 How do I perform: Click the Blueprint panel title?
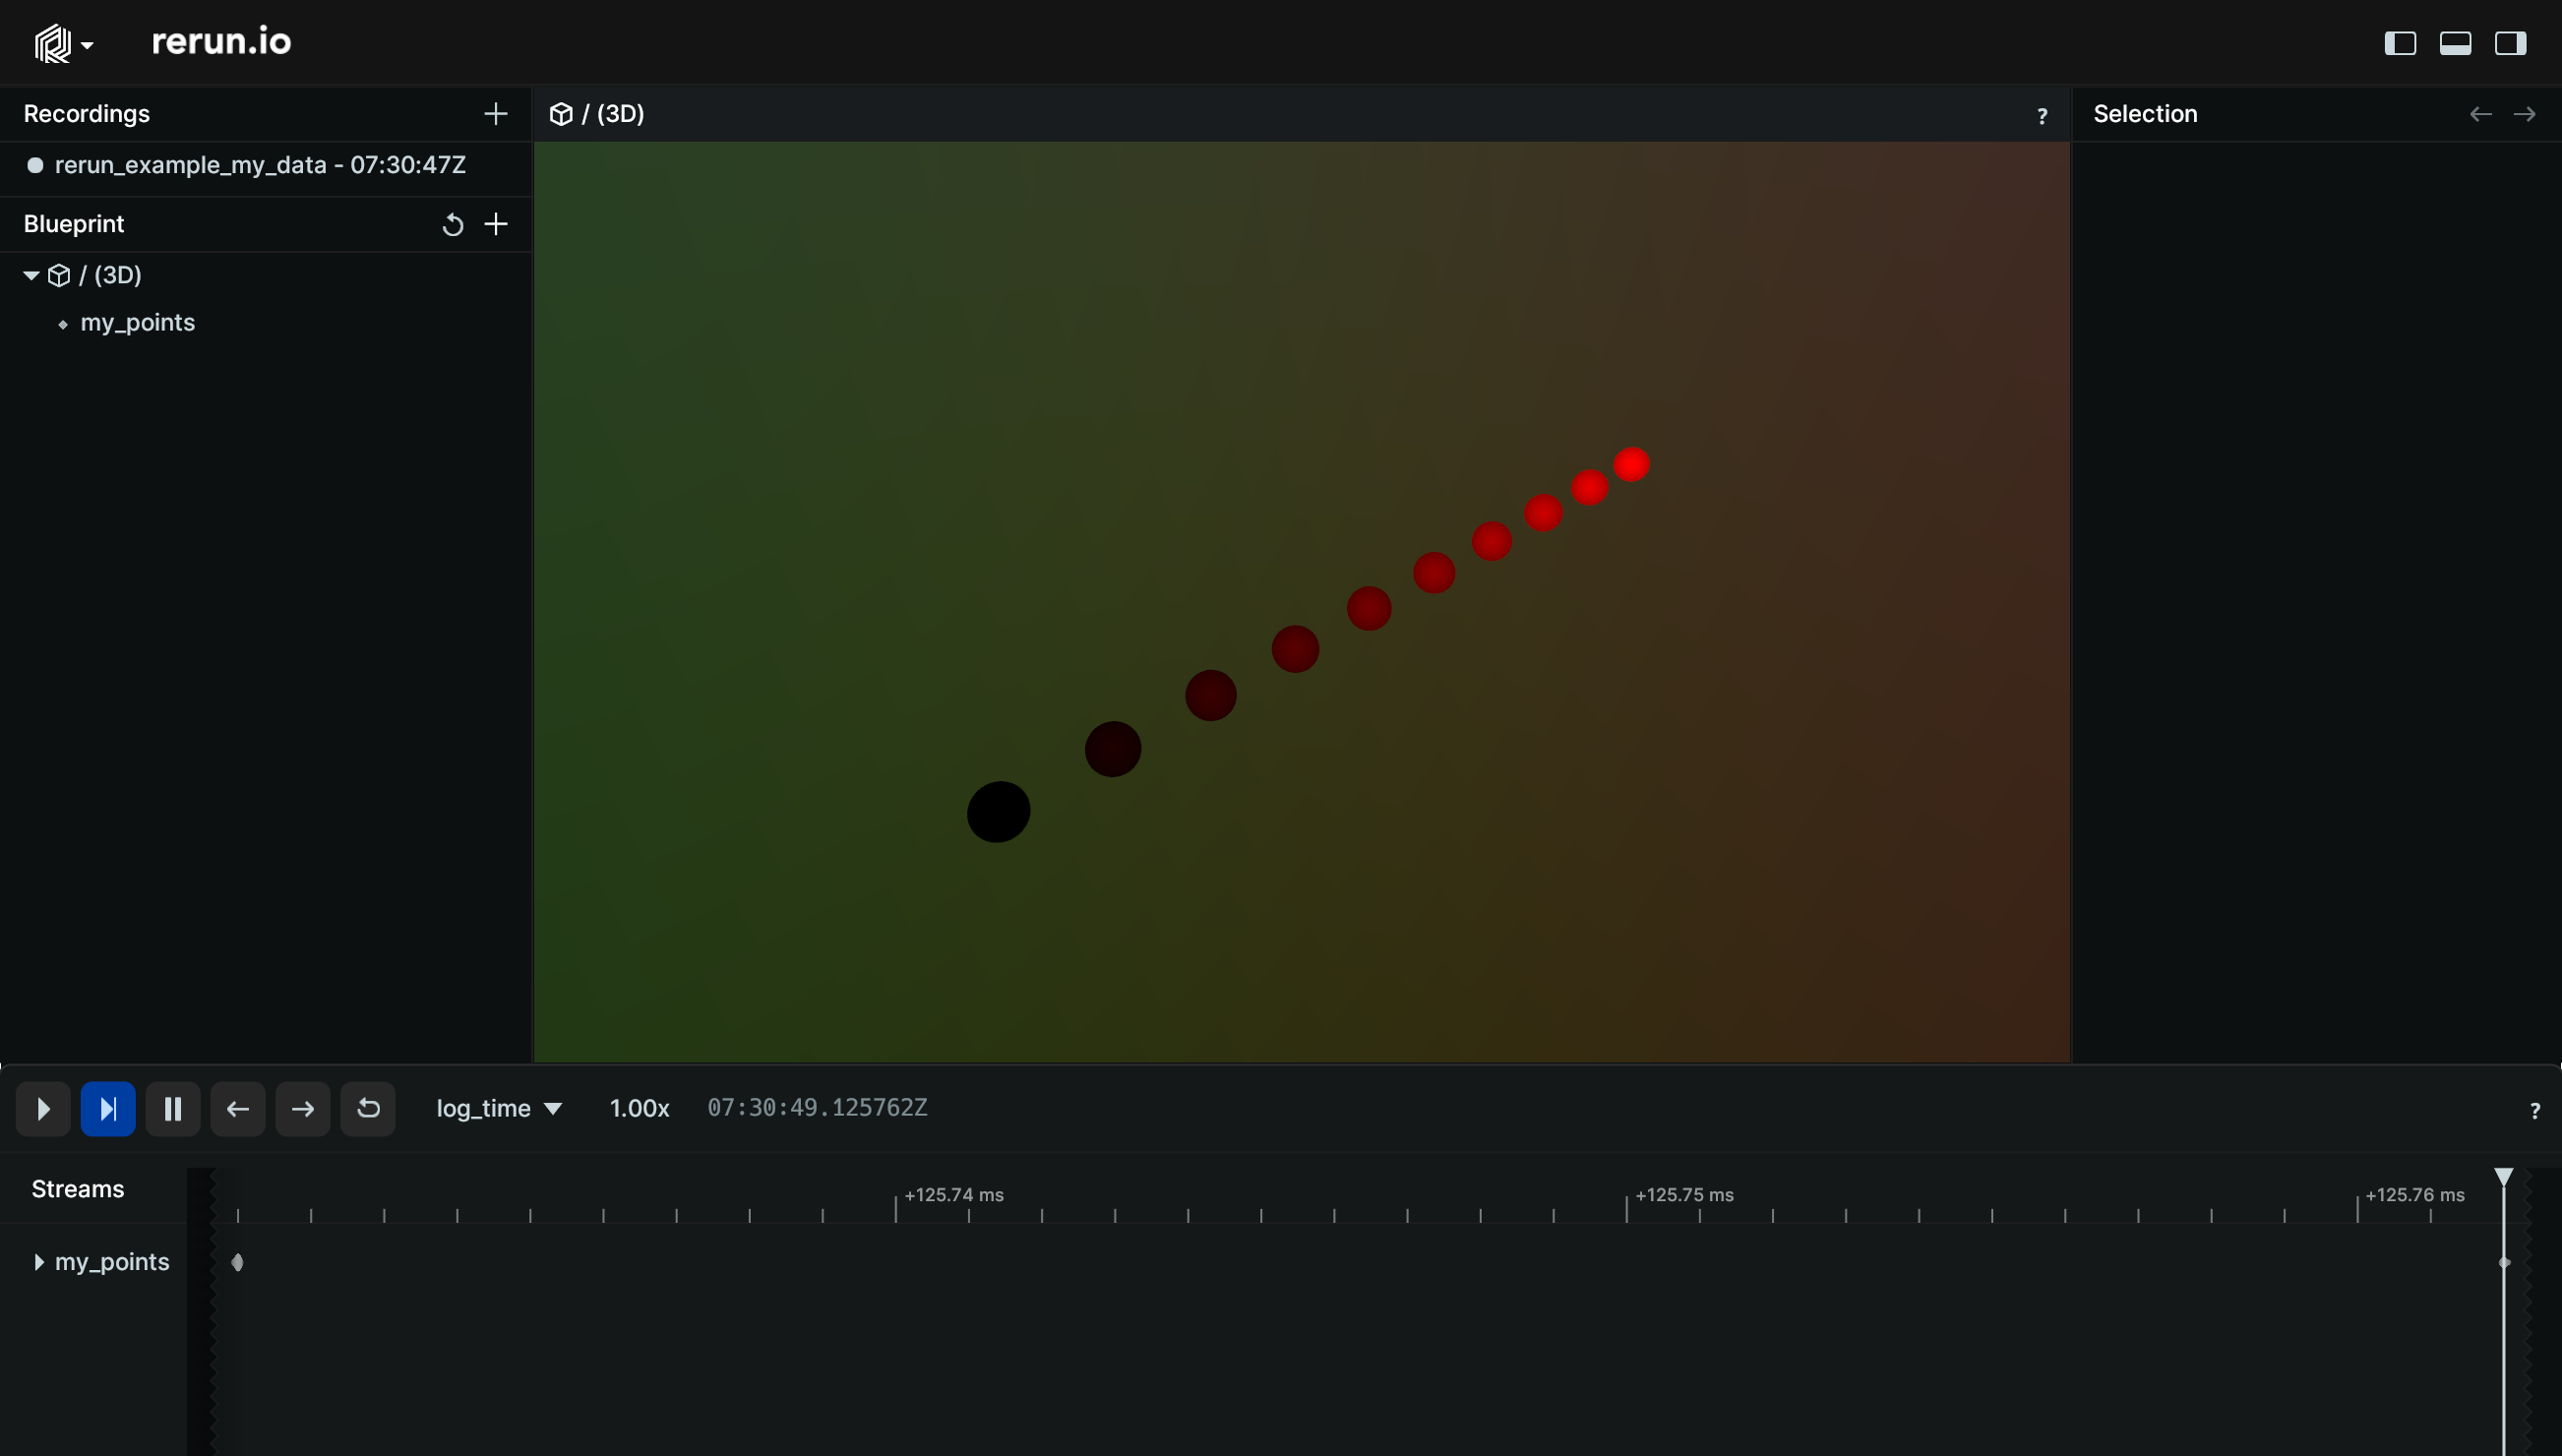coord(74,224)
